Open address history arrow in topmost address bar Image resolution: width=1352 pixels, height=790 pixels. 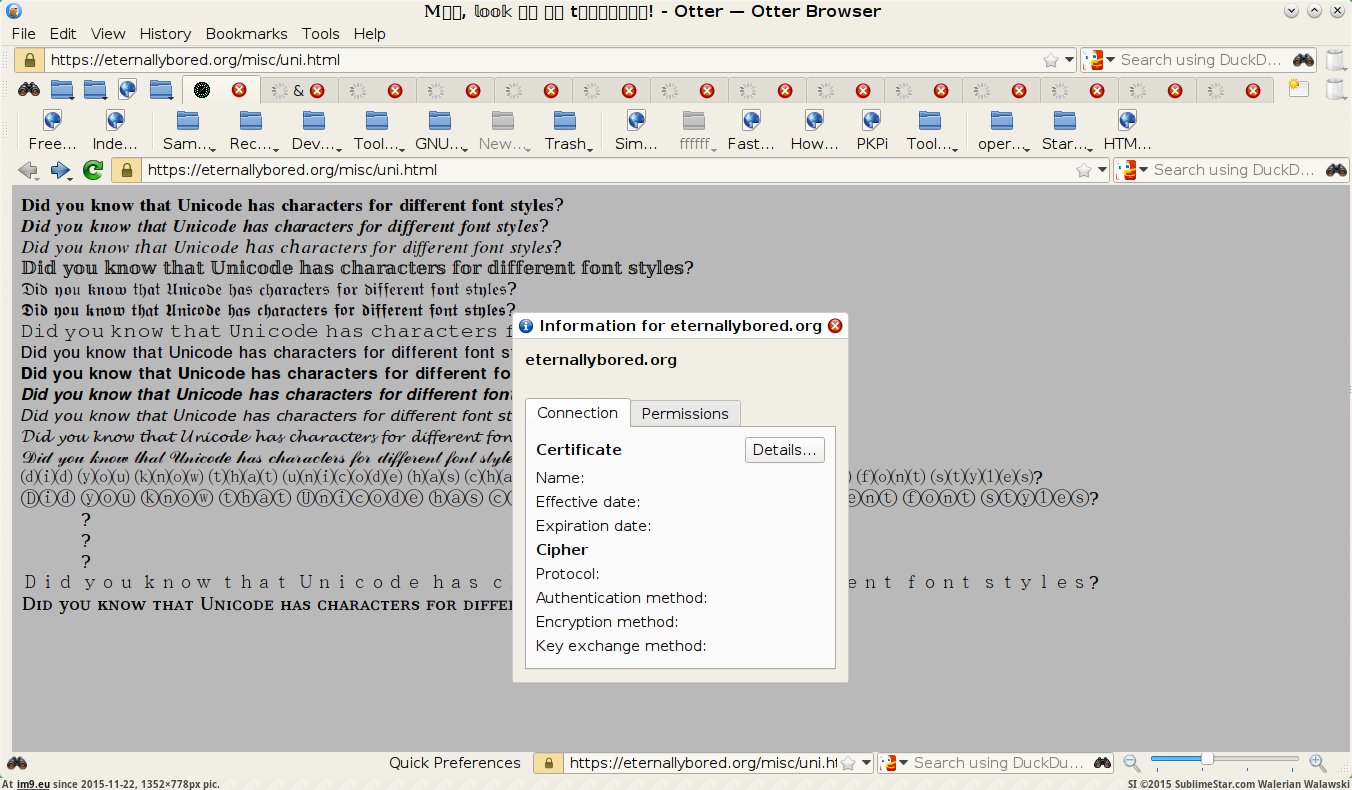coord(1069,60)
